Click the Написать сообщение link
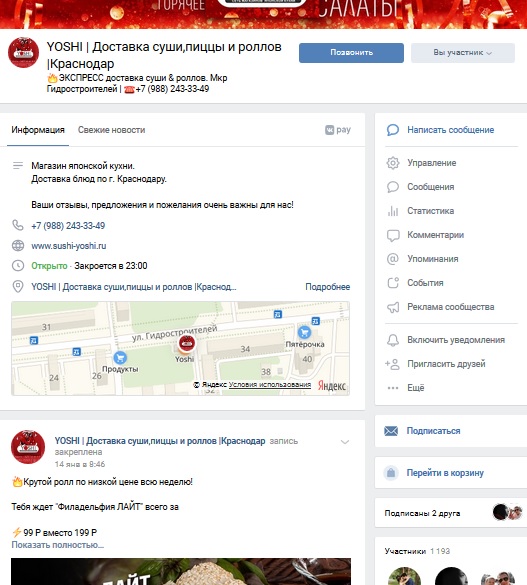Image resolution: width=527 pixels, height=585 pixels. [451, 130]
